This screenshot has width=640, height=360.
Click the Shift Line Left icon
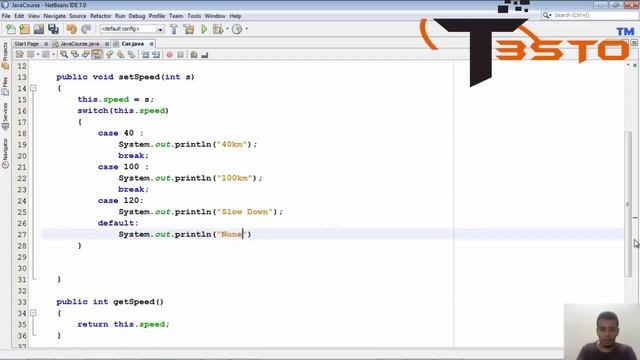coord(145,55)
